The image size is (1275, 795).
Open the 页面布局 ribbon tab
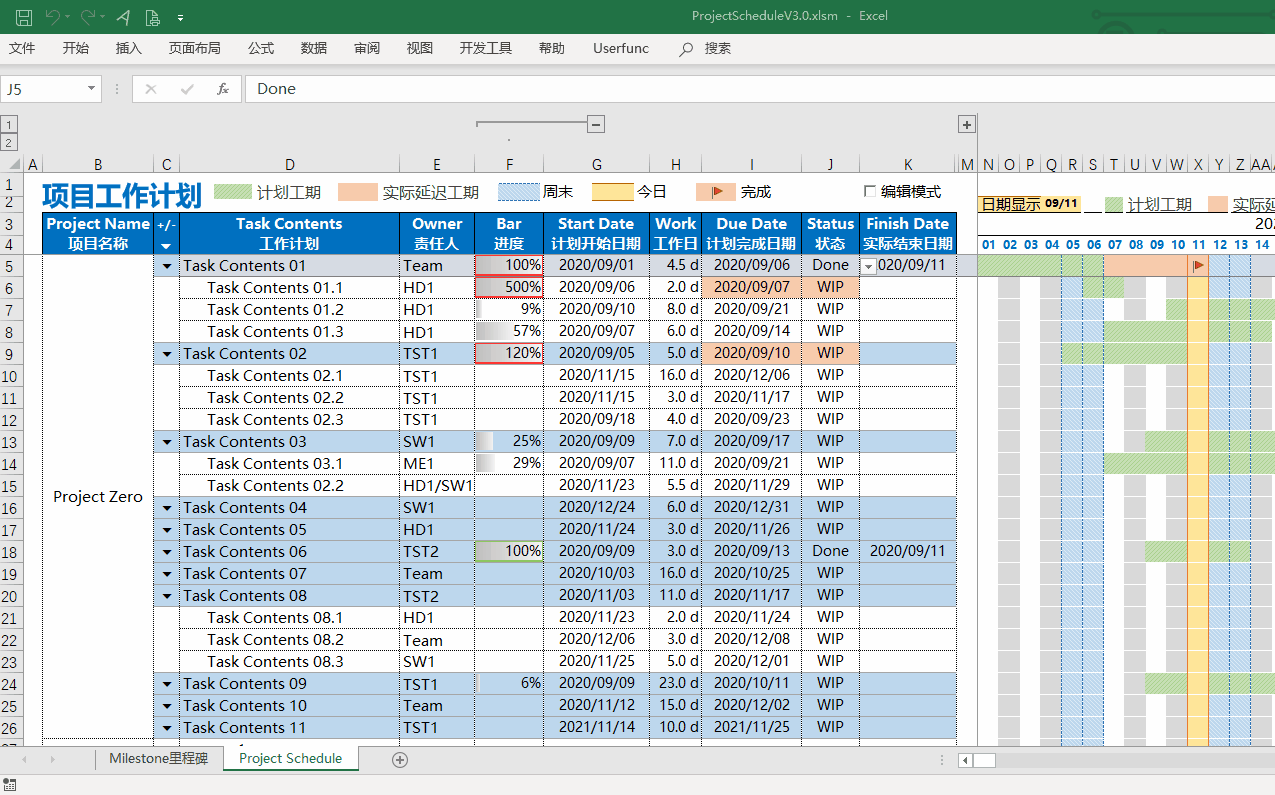click(x=194, y=48)
